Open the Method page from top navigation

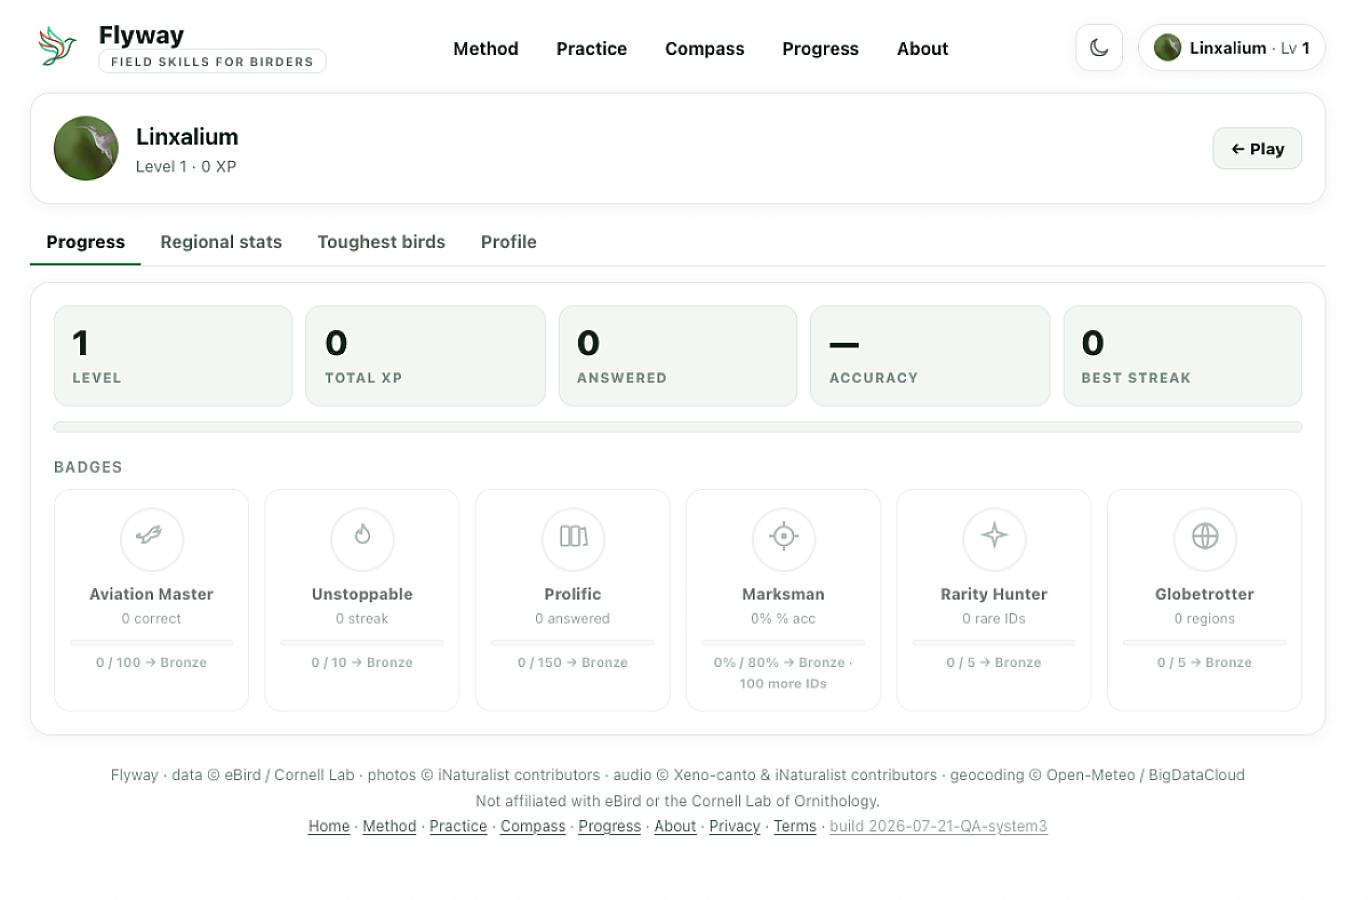pyautogui.click(x=486, y=49)
